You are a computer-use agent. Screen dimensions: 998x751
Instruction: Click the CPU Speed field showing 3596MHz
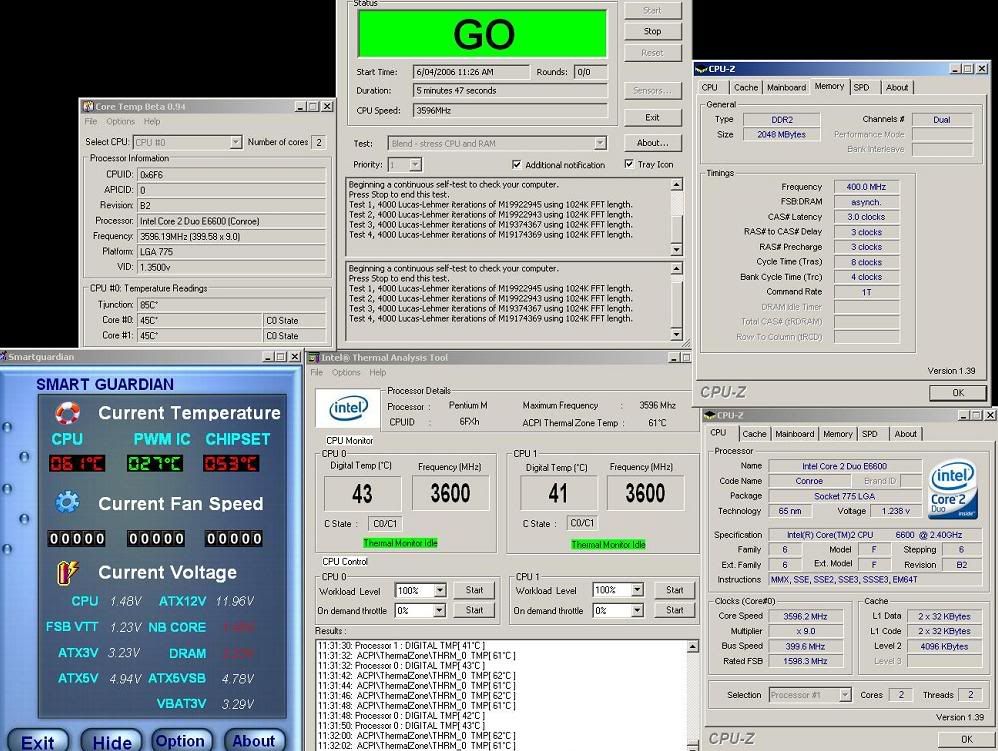point(510,111)
